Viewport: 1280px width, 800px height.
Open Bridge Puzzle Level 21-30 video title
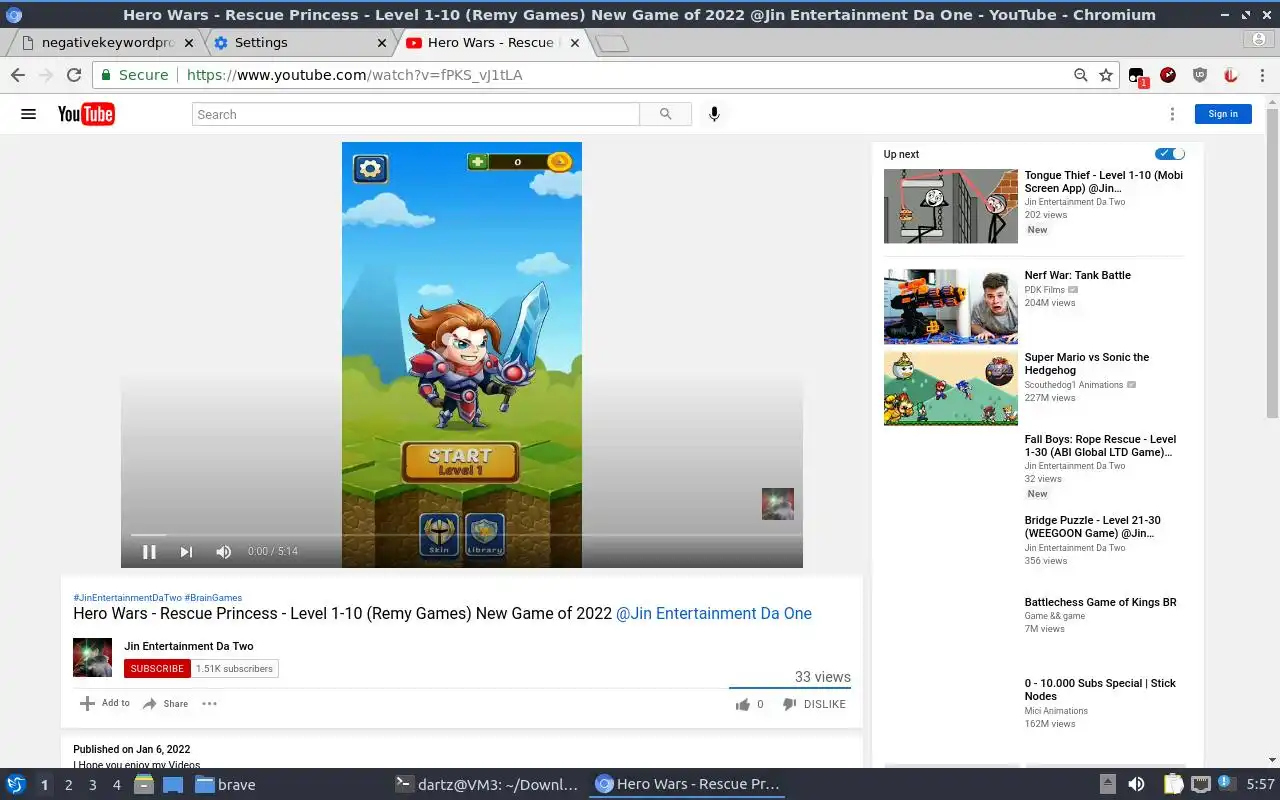click(x=1093, y=527)
